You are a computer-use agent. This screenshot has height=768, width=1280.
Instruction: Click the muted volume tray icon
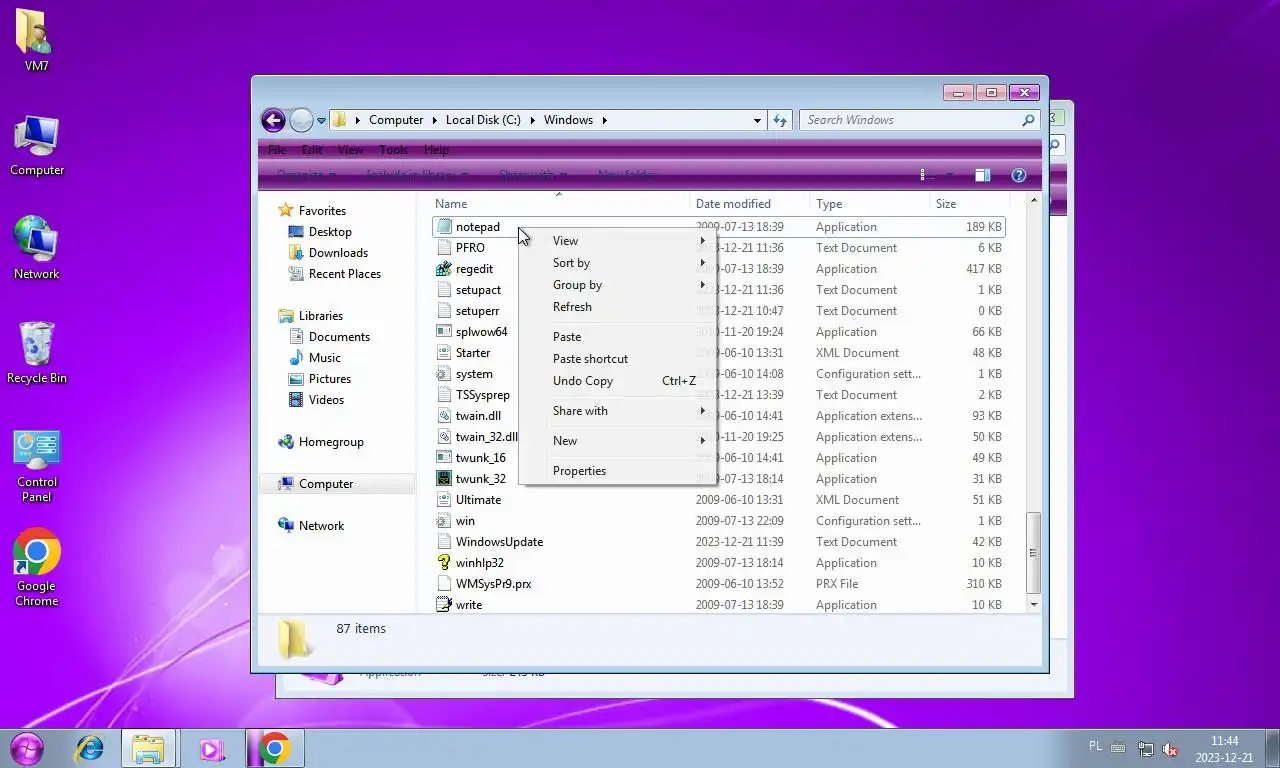coord(1170,749)
